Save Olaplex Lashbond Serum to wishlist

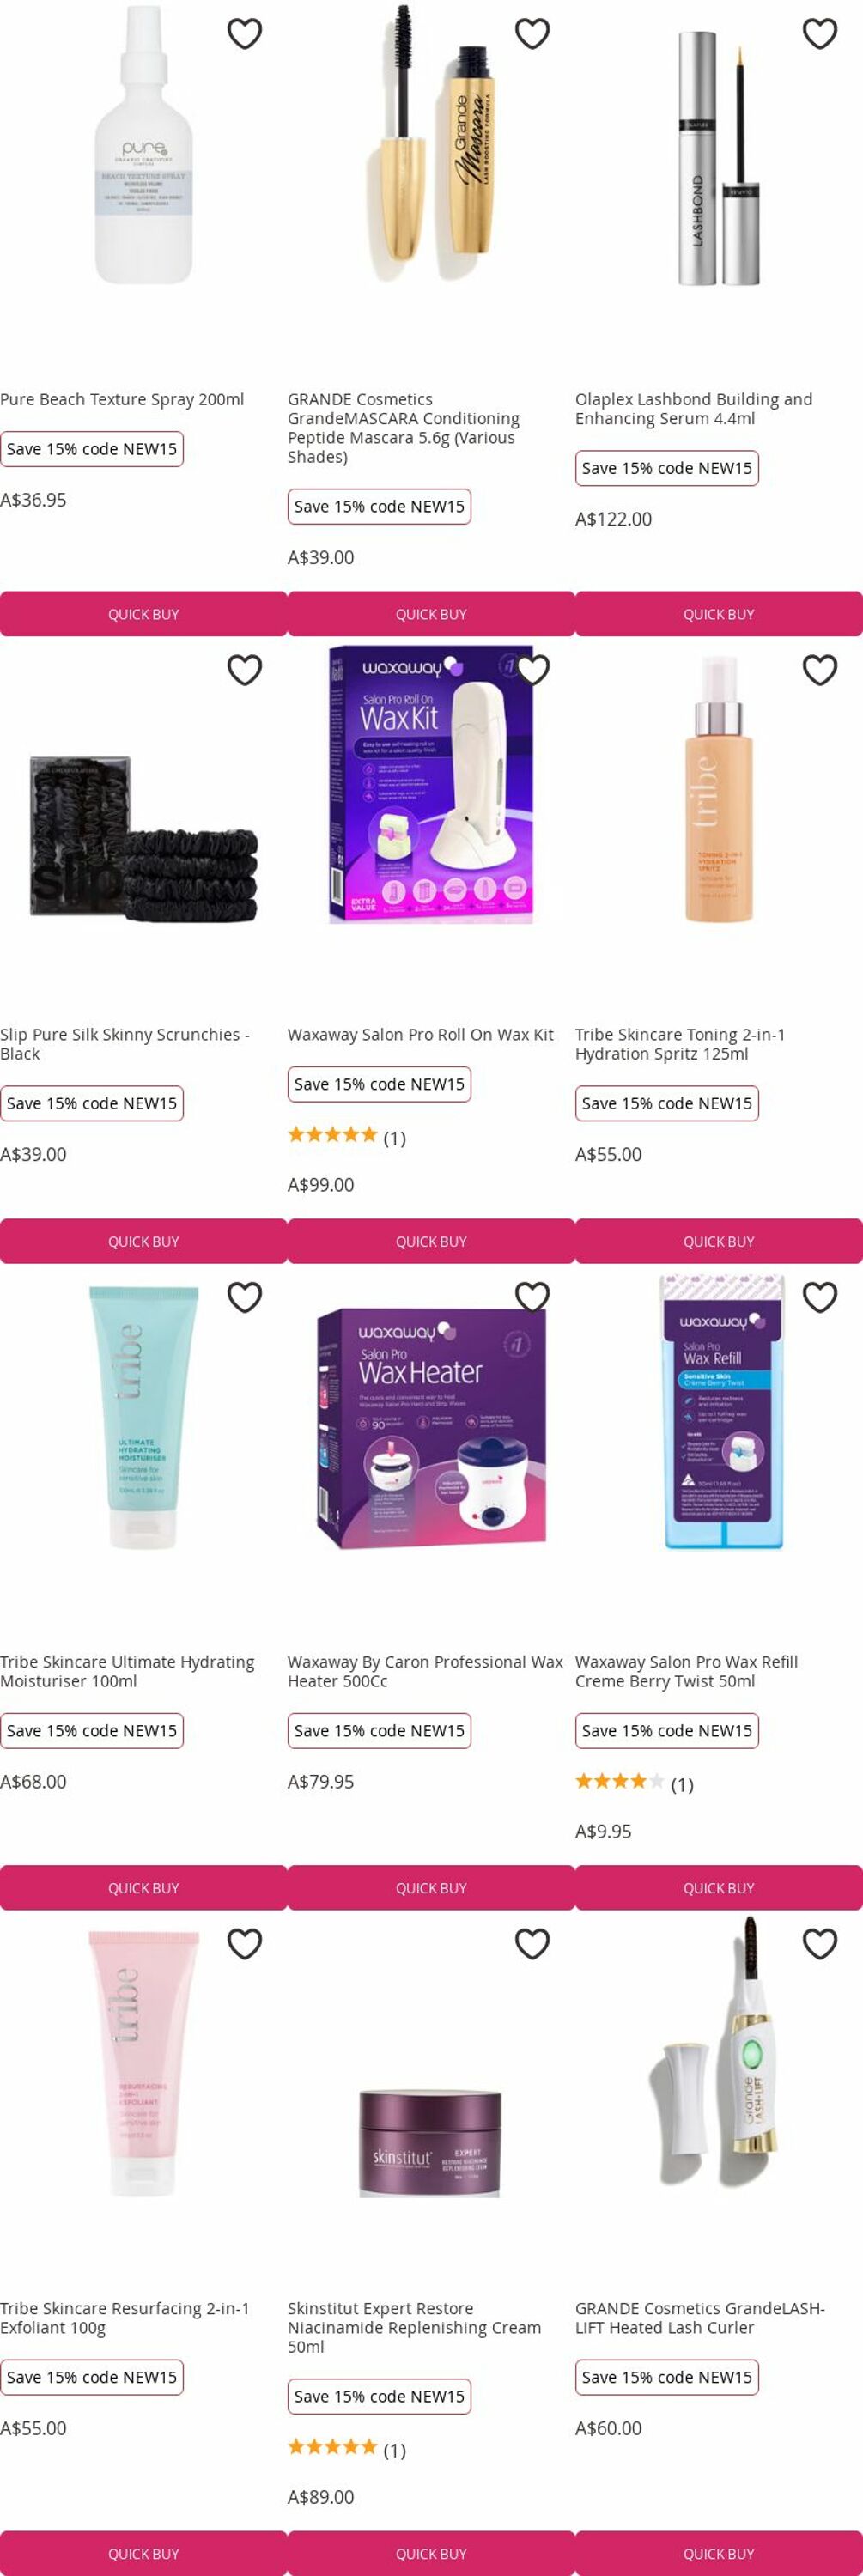820,34
